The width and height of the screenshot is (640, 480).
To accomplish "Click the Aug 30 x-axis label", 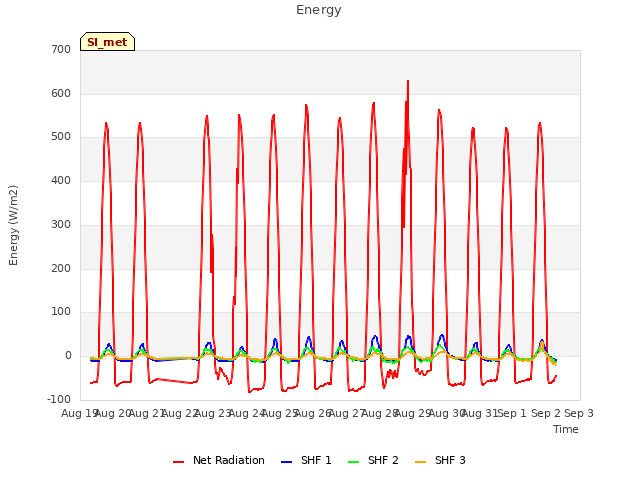I will coord(447,413).
